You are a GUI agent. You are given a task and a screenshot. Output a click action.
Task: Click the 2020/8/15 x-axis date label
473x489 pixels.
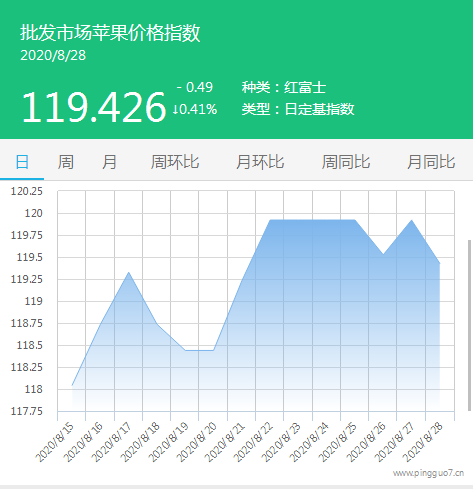click(x=55, y=442)
